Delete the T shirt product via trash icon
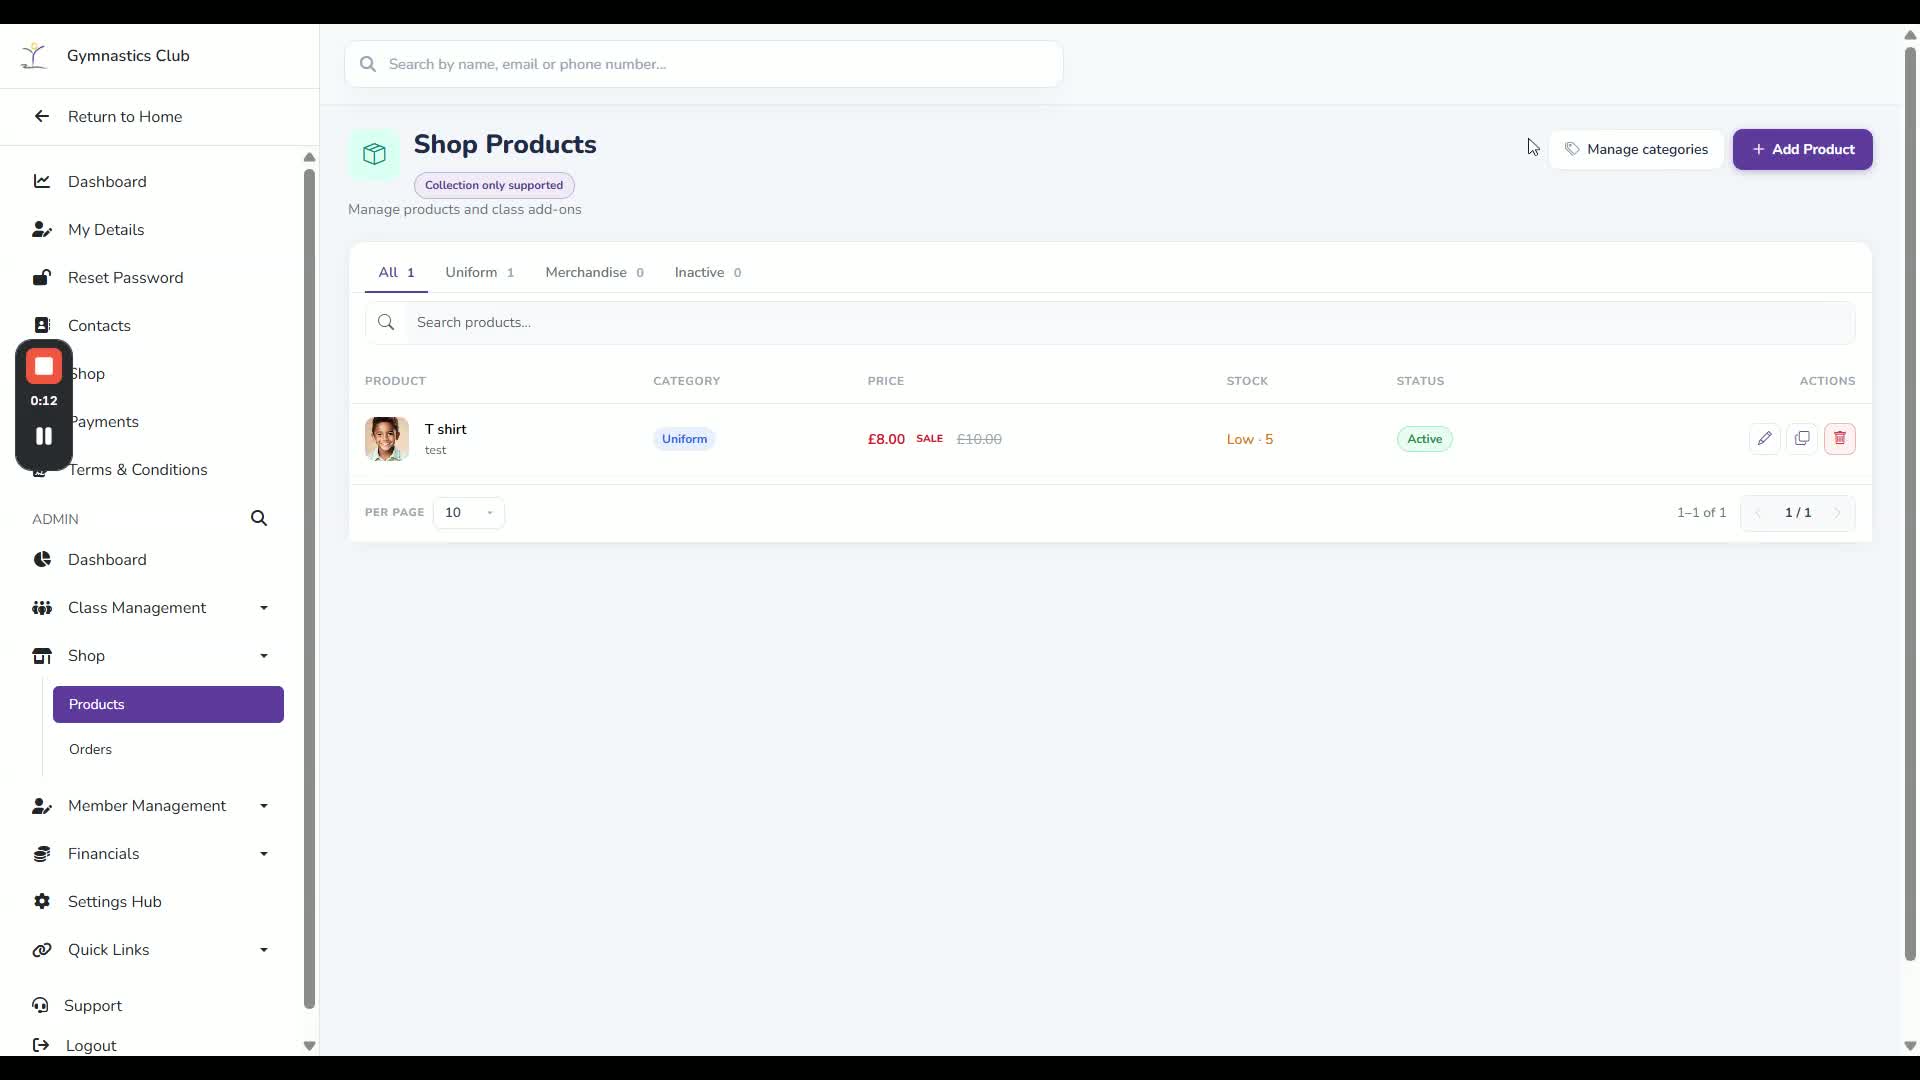 (1840, 439)
